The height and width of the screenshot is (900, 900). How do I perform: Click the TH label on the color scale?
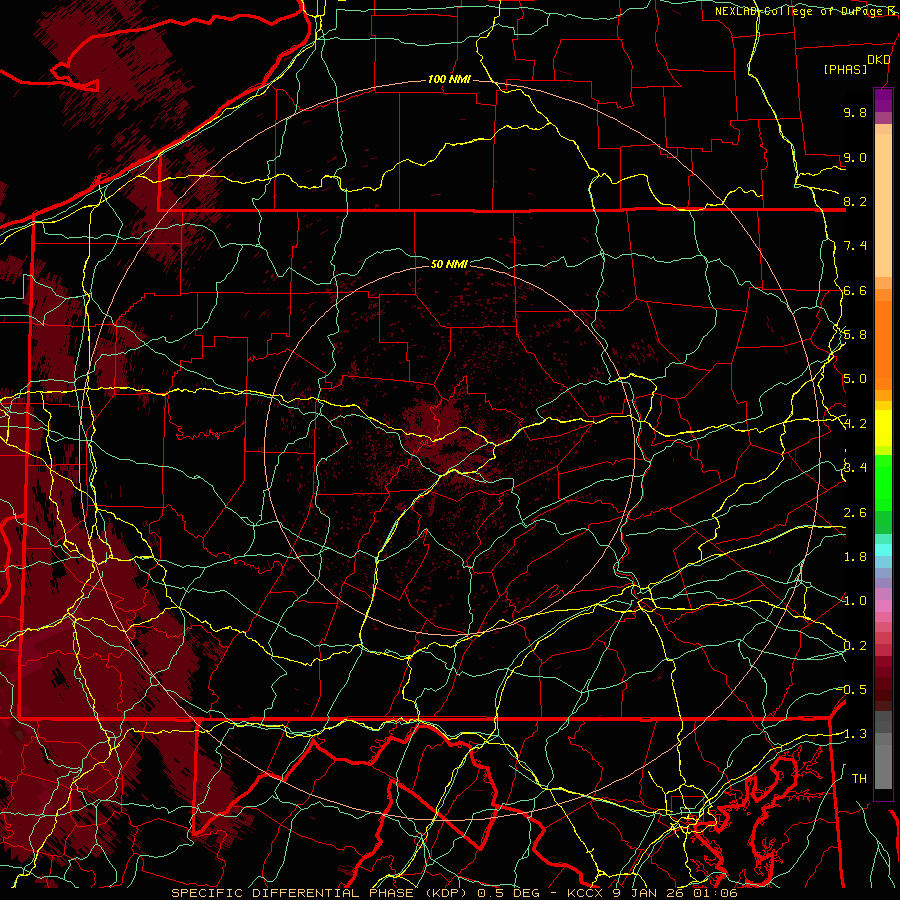click(x=859, y=779)
